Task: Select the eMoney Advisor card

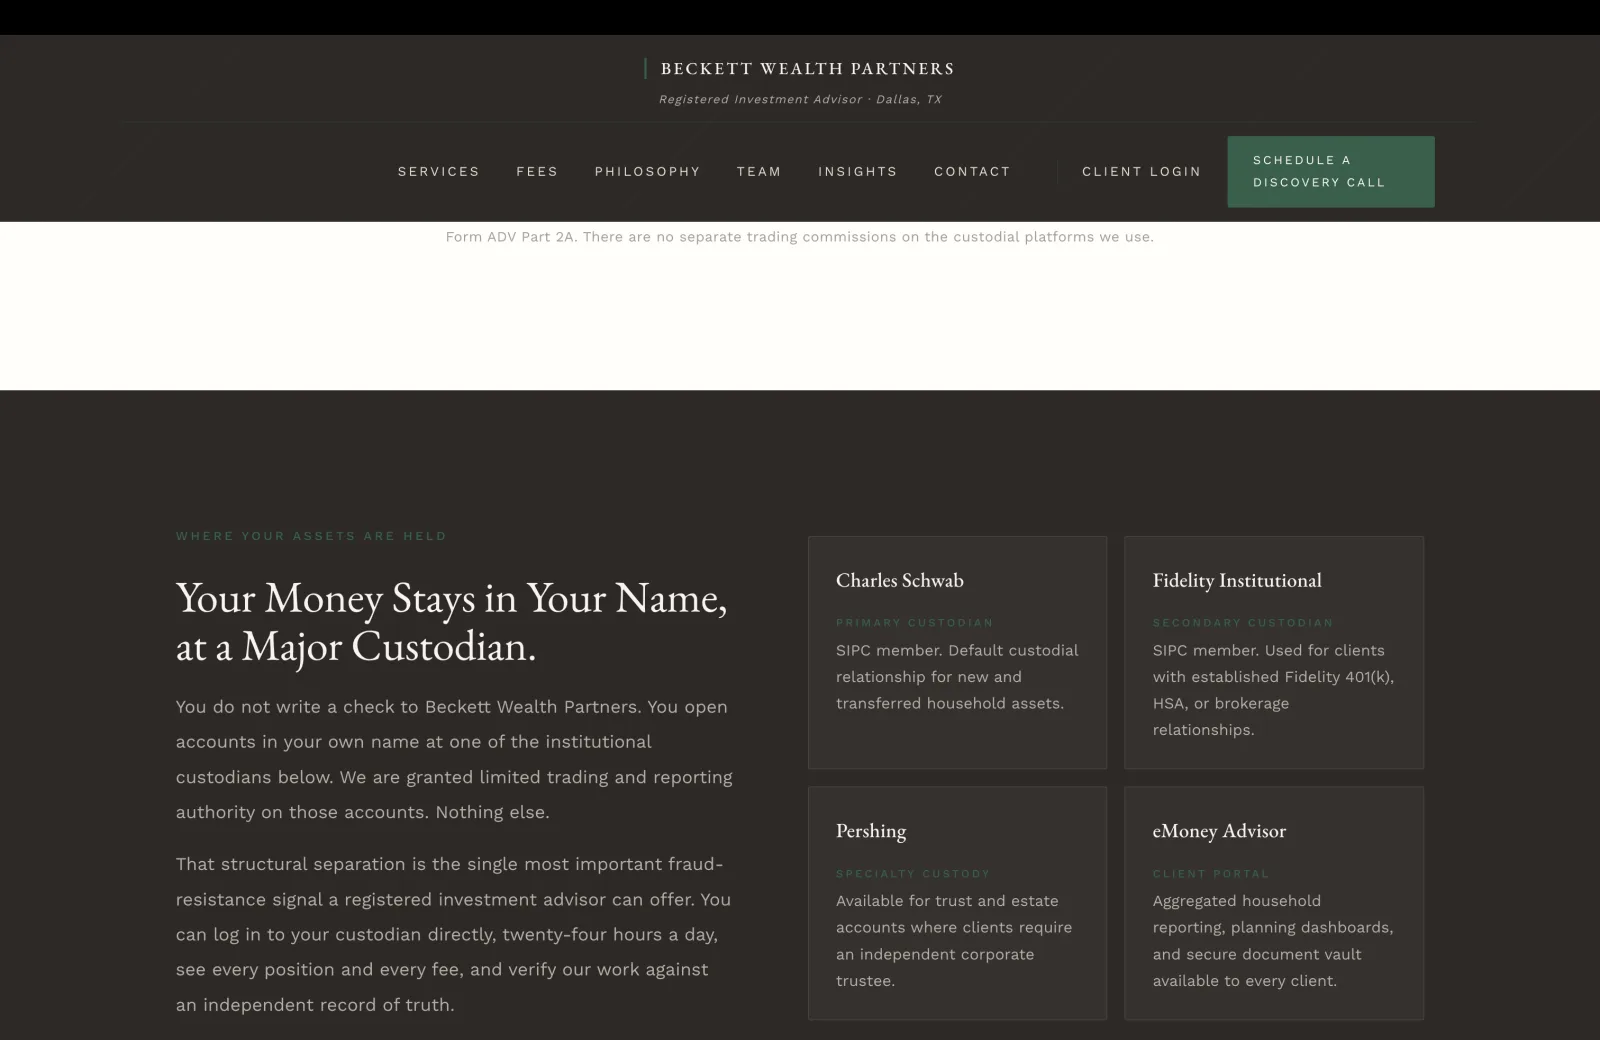Action: (1274, 903)
